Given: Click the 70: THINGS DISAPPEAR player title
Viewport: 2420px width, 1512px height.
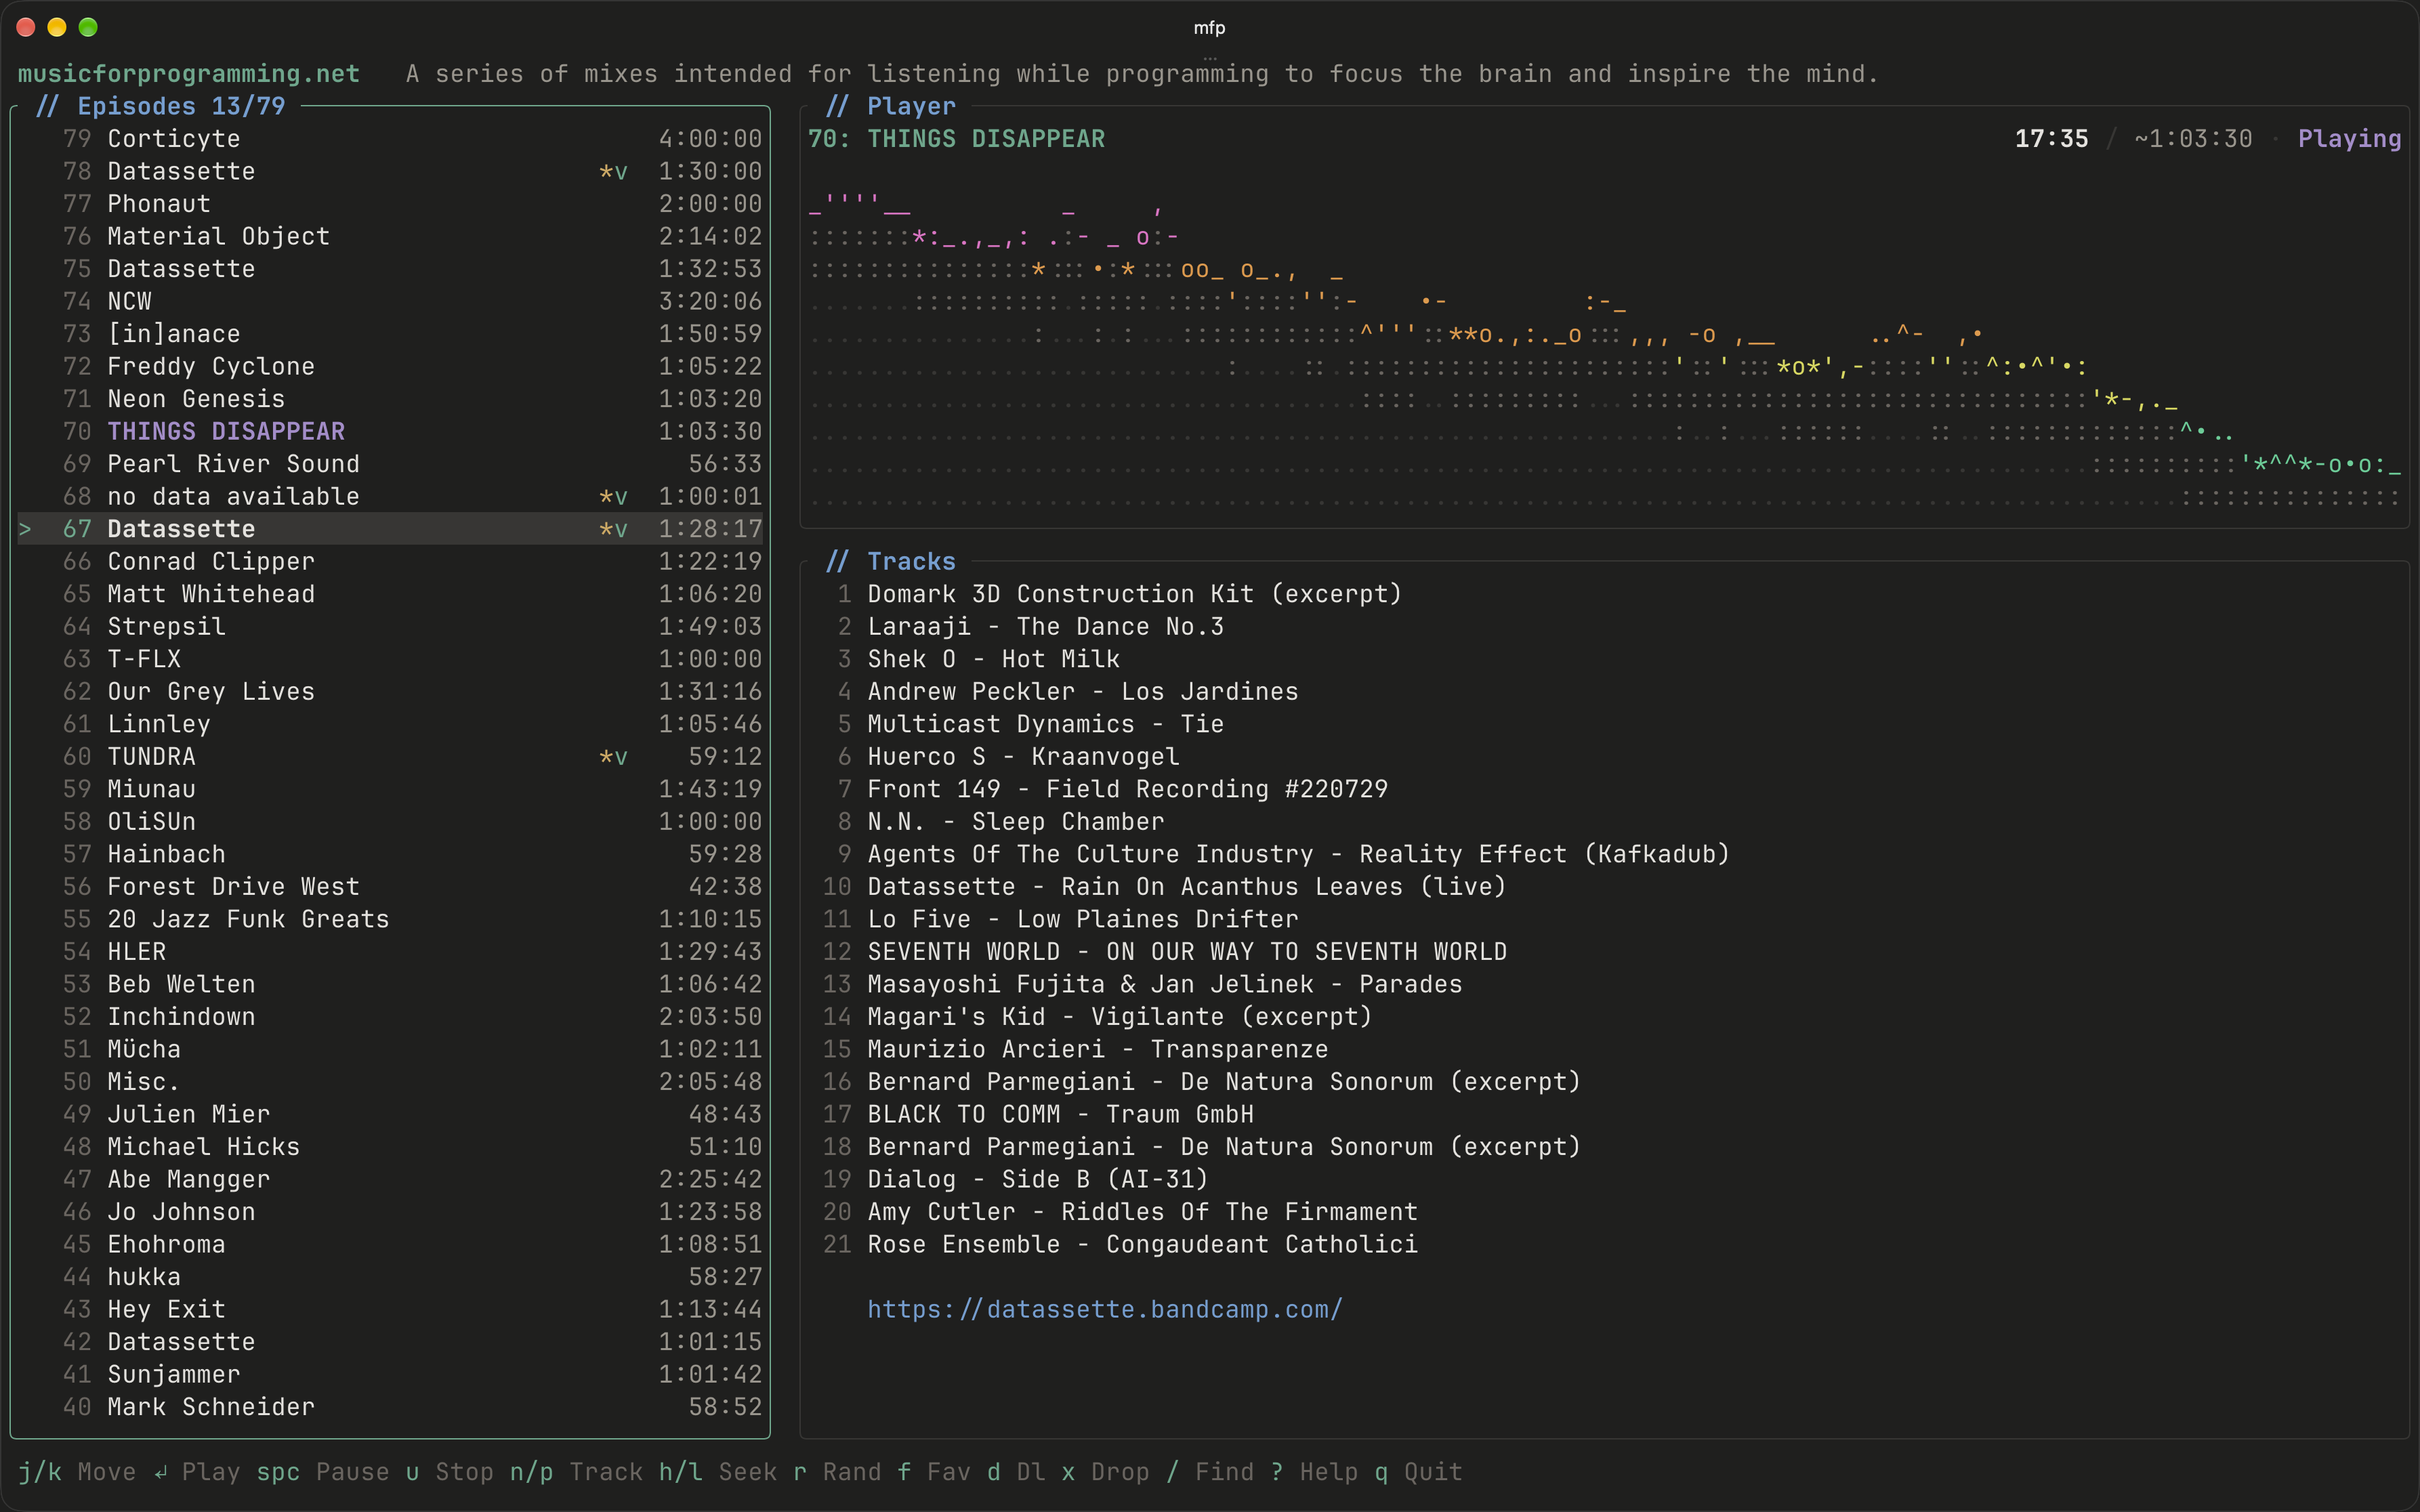Looking at the screenshot, I should click(x=957, y=138).
